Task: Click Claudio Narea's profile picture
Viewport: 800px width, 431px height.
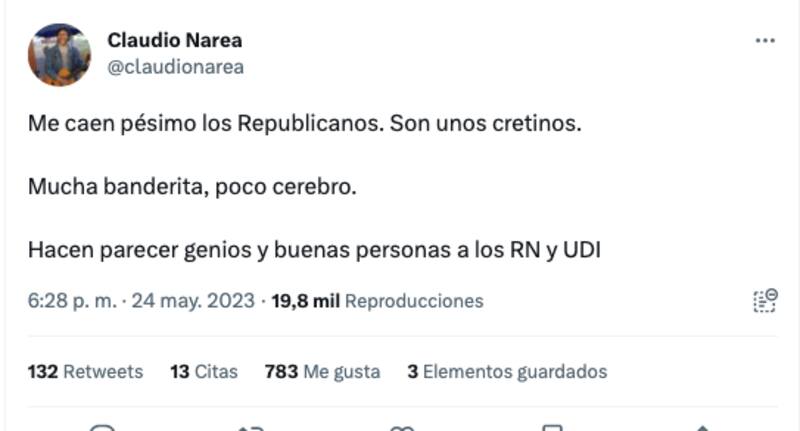Action: coord(59,55)
